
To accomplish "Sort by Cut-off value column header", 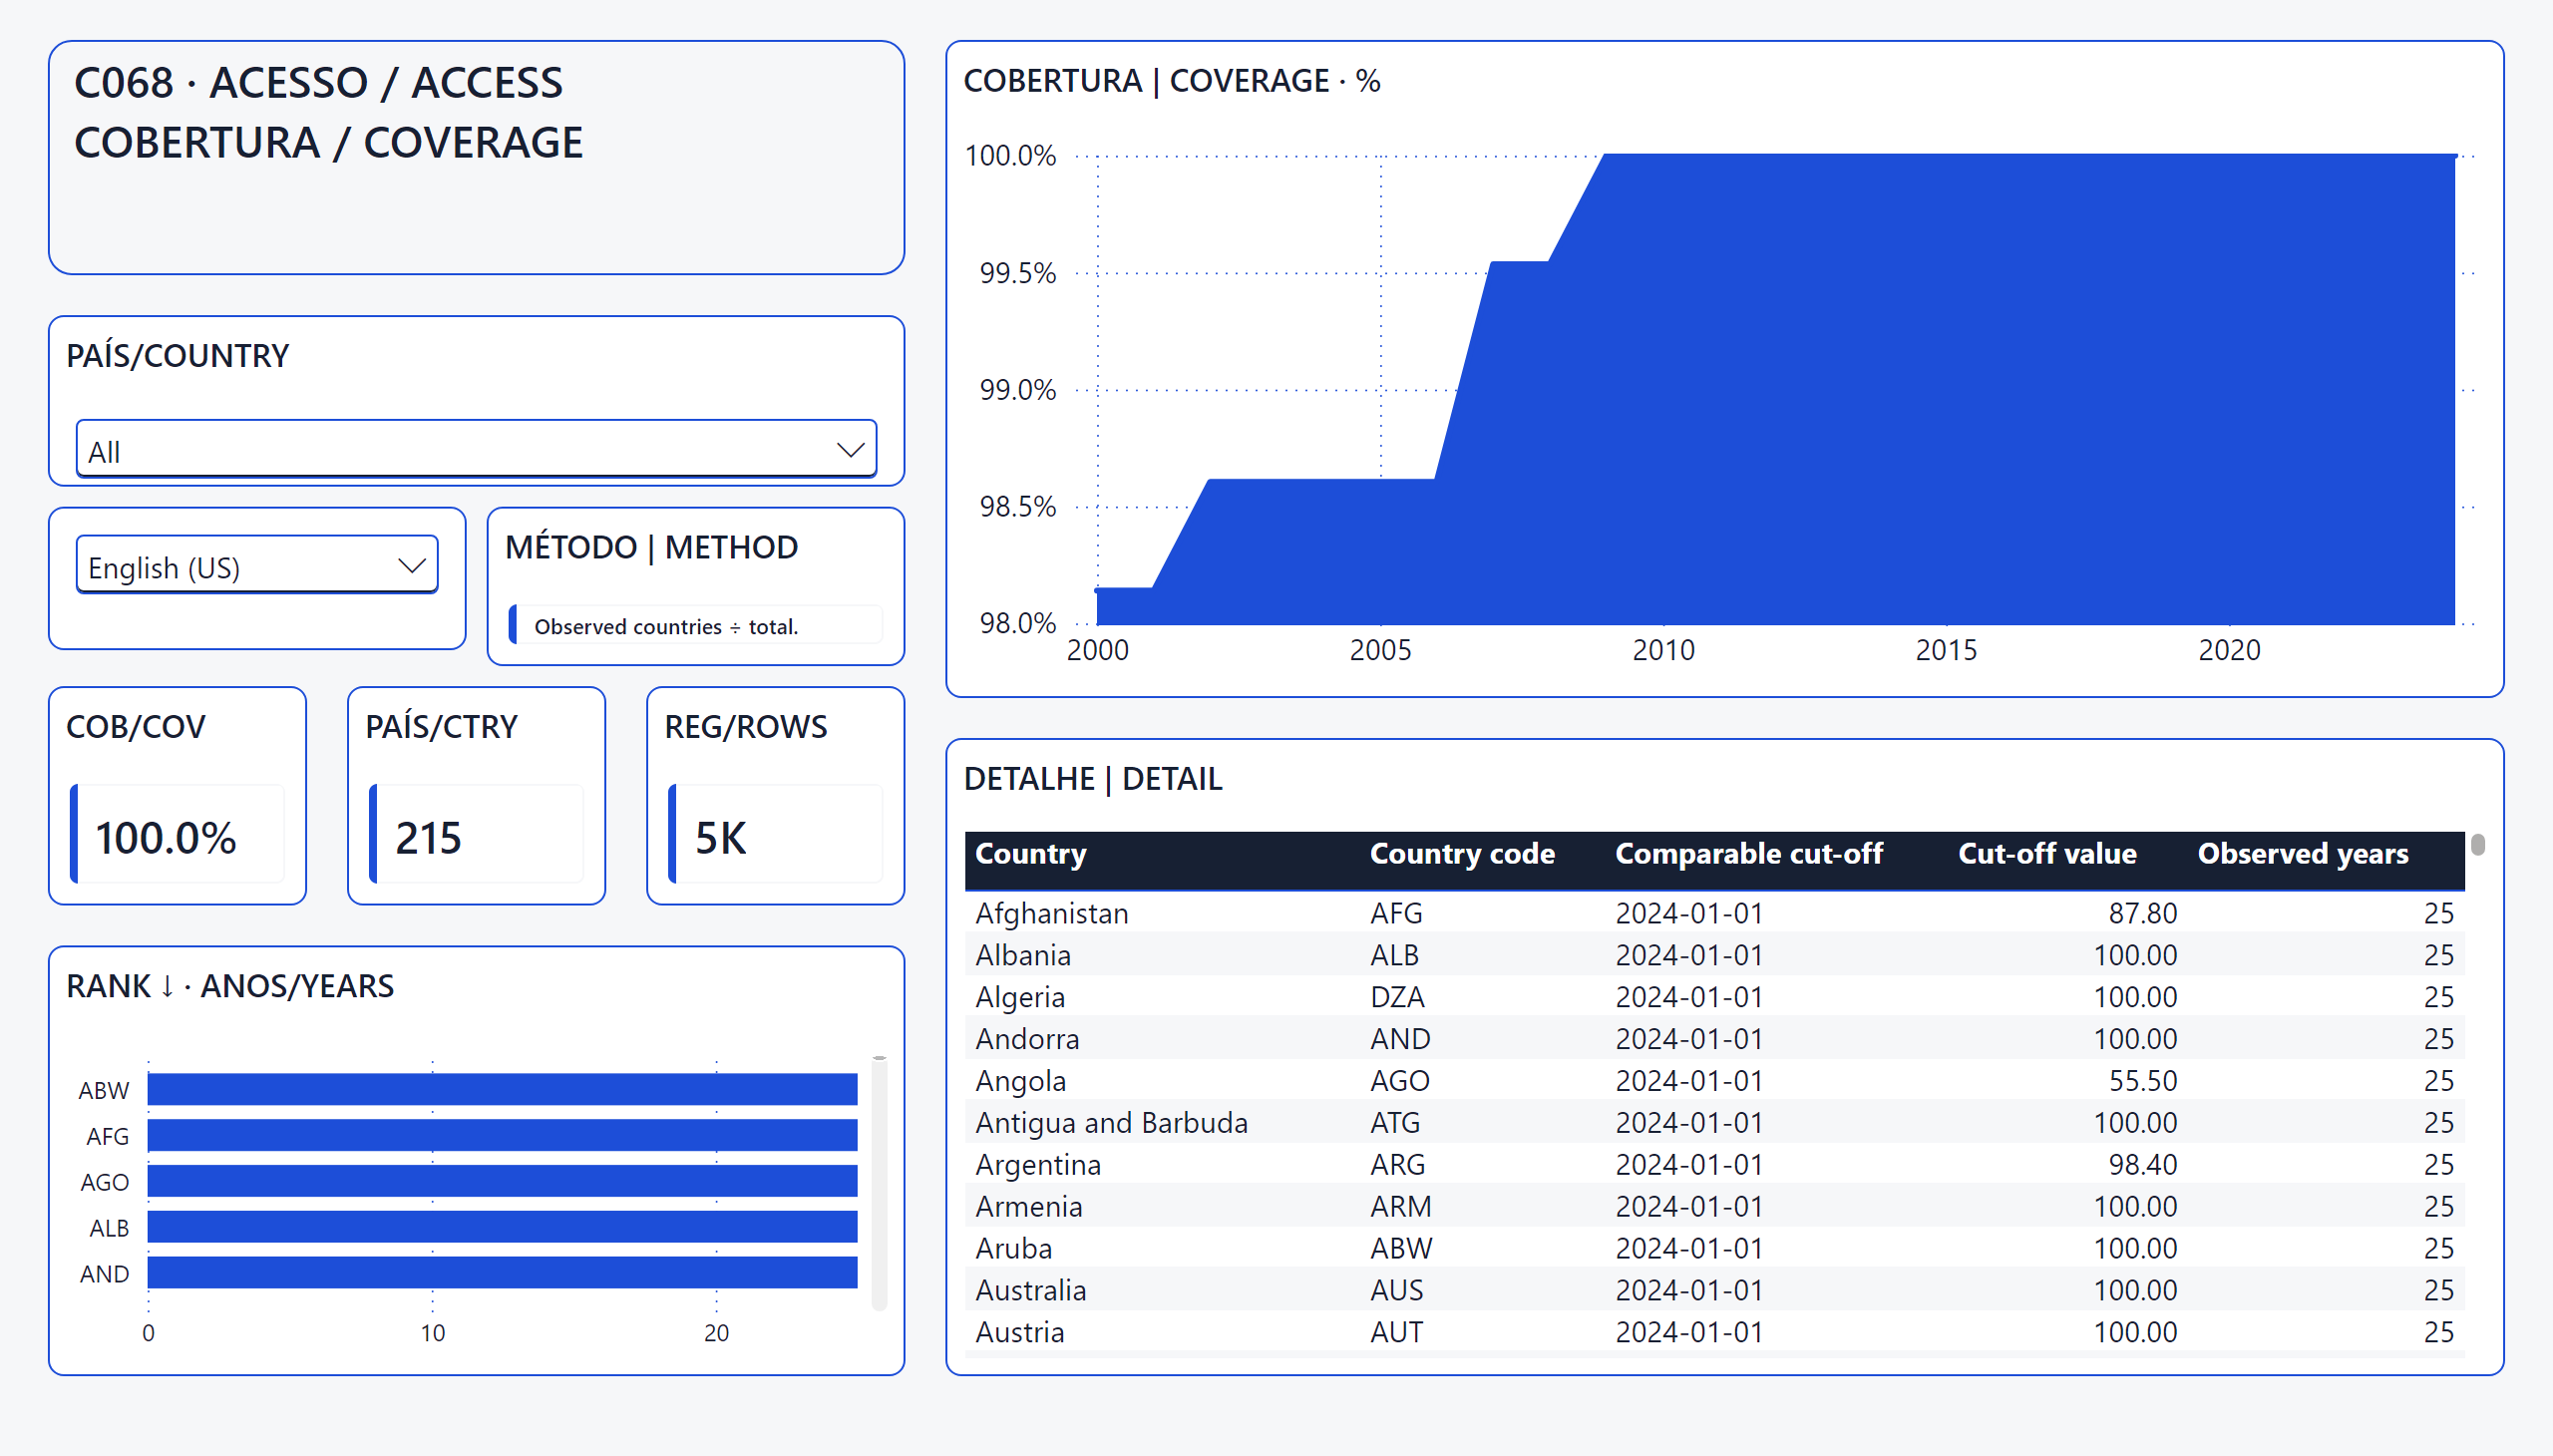I will (x=2047, y=854).
